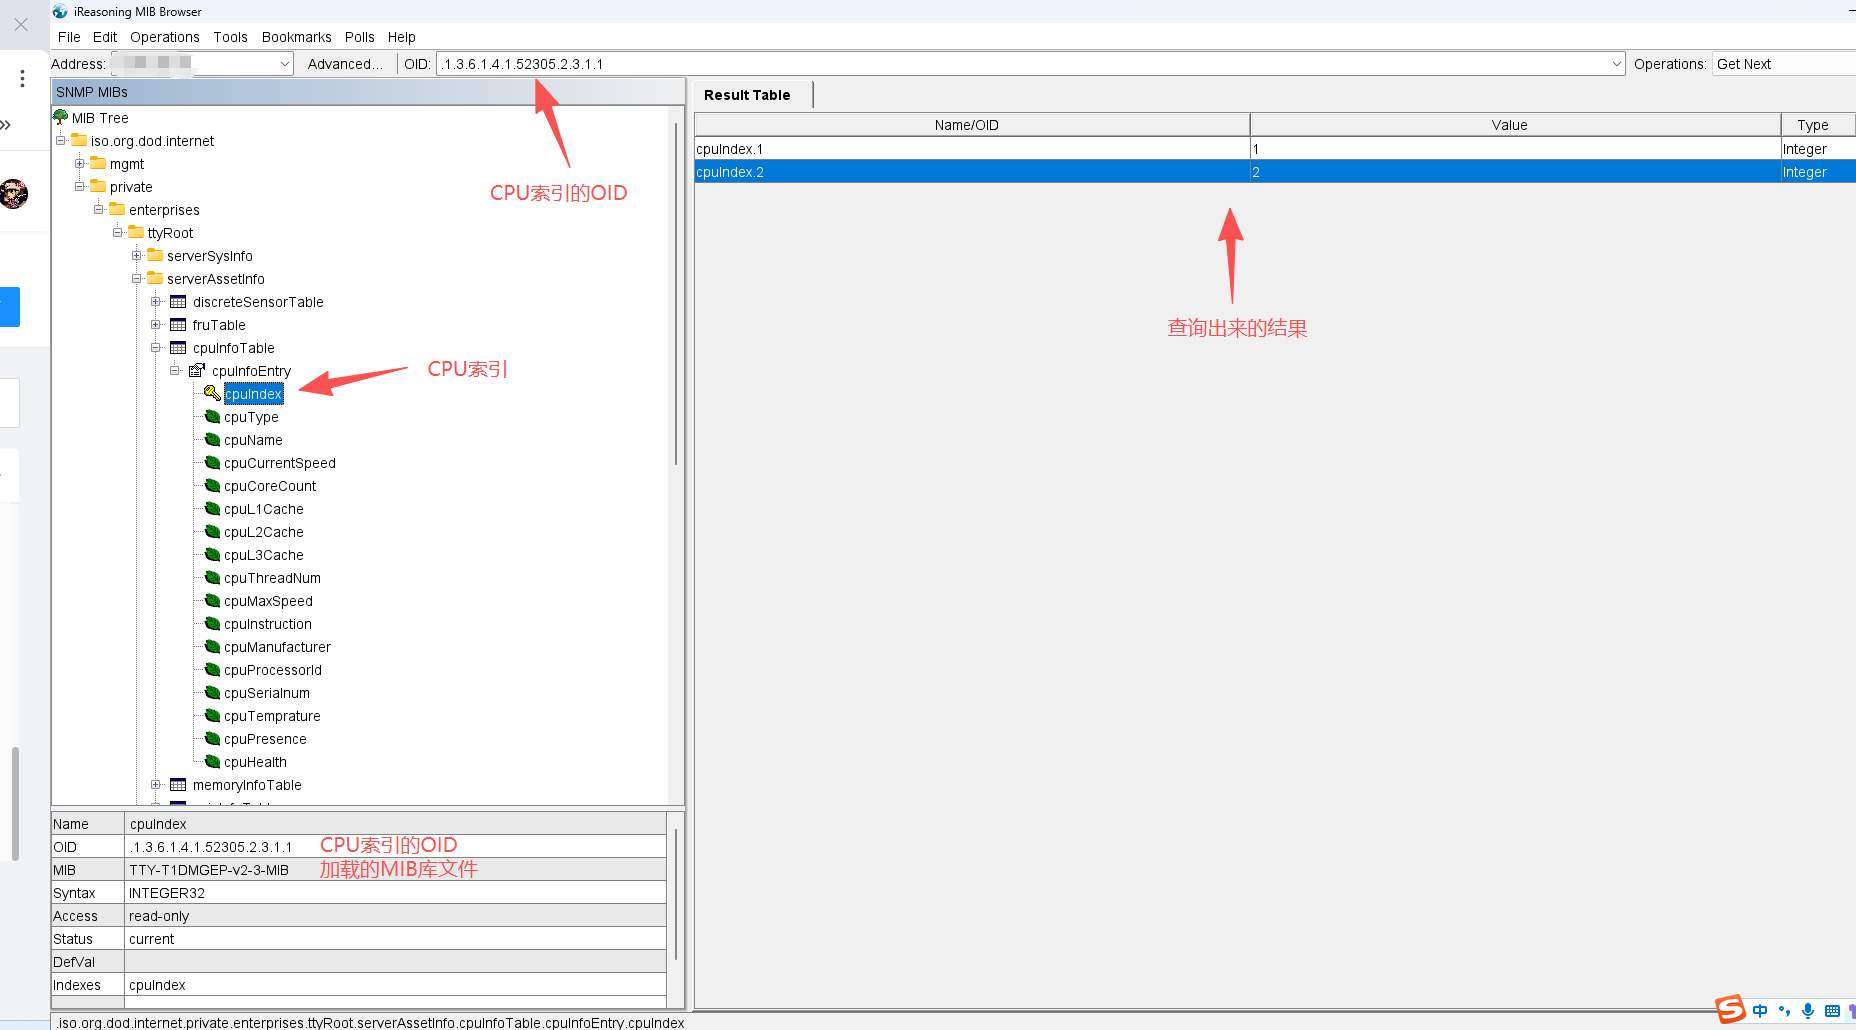This screenshot has width=1856, height=1030.
Task: Click the soft keyboard icon in the IME bar
Action: [x=1832, y=1011]
